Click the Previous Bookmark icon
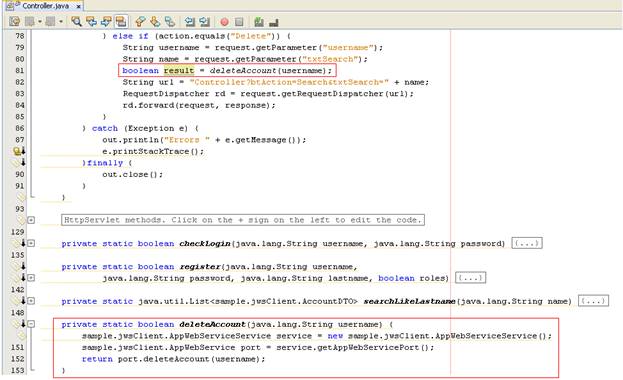This screenshot has width=623, height=380. click(x=140, y=21)
